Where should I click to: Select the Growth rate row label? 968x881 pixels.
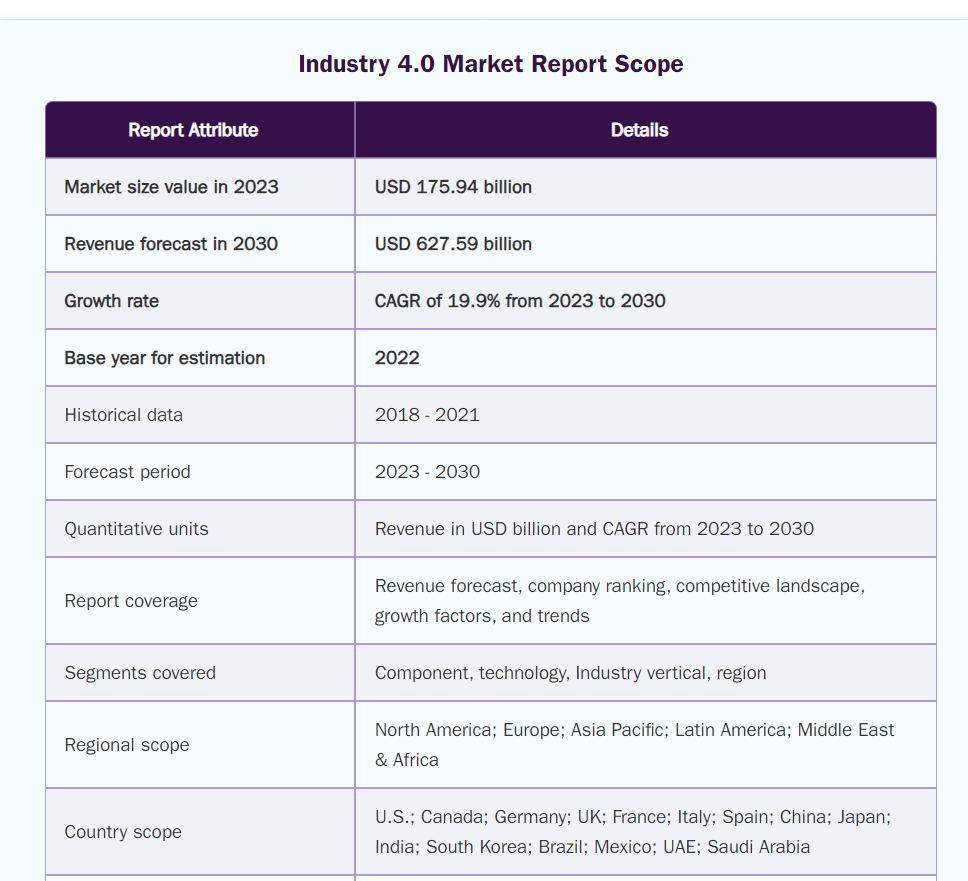[111, 301]
